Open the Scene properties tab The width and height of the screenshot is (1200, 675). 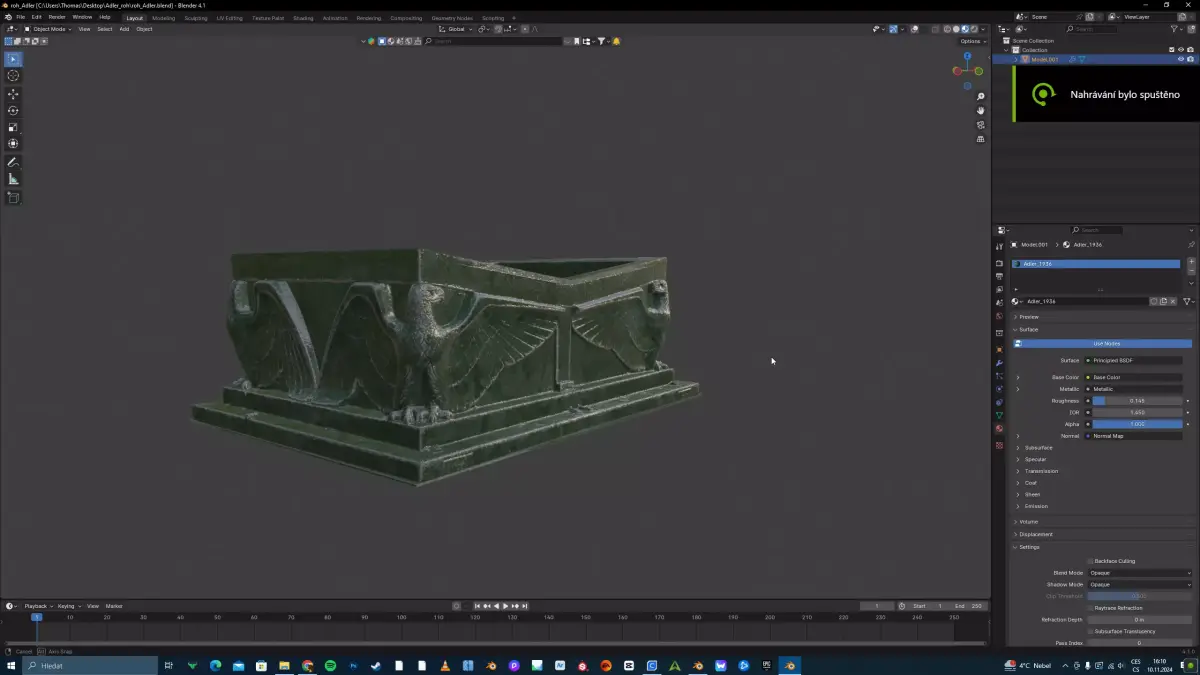[999, 303]
